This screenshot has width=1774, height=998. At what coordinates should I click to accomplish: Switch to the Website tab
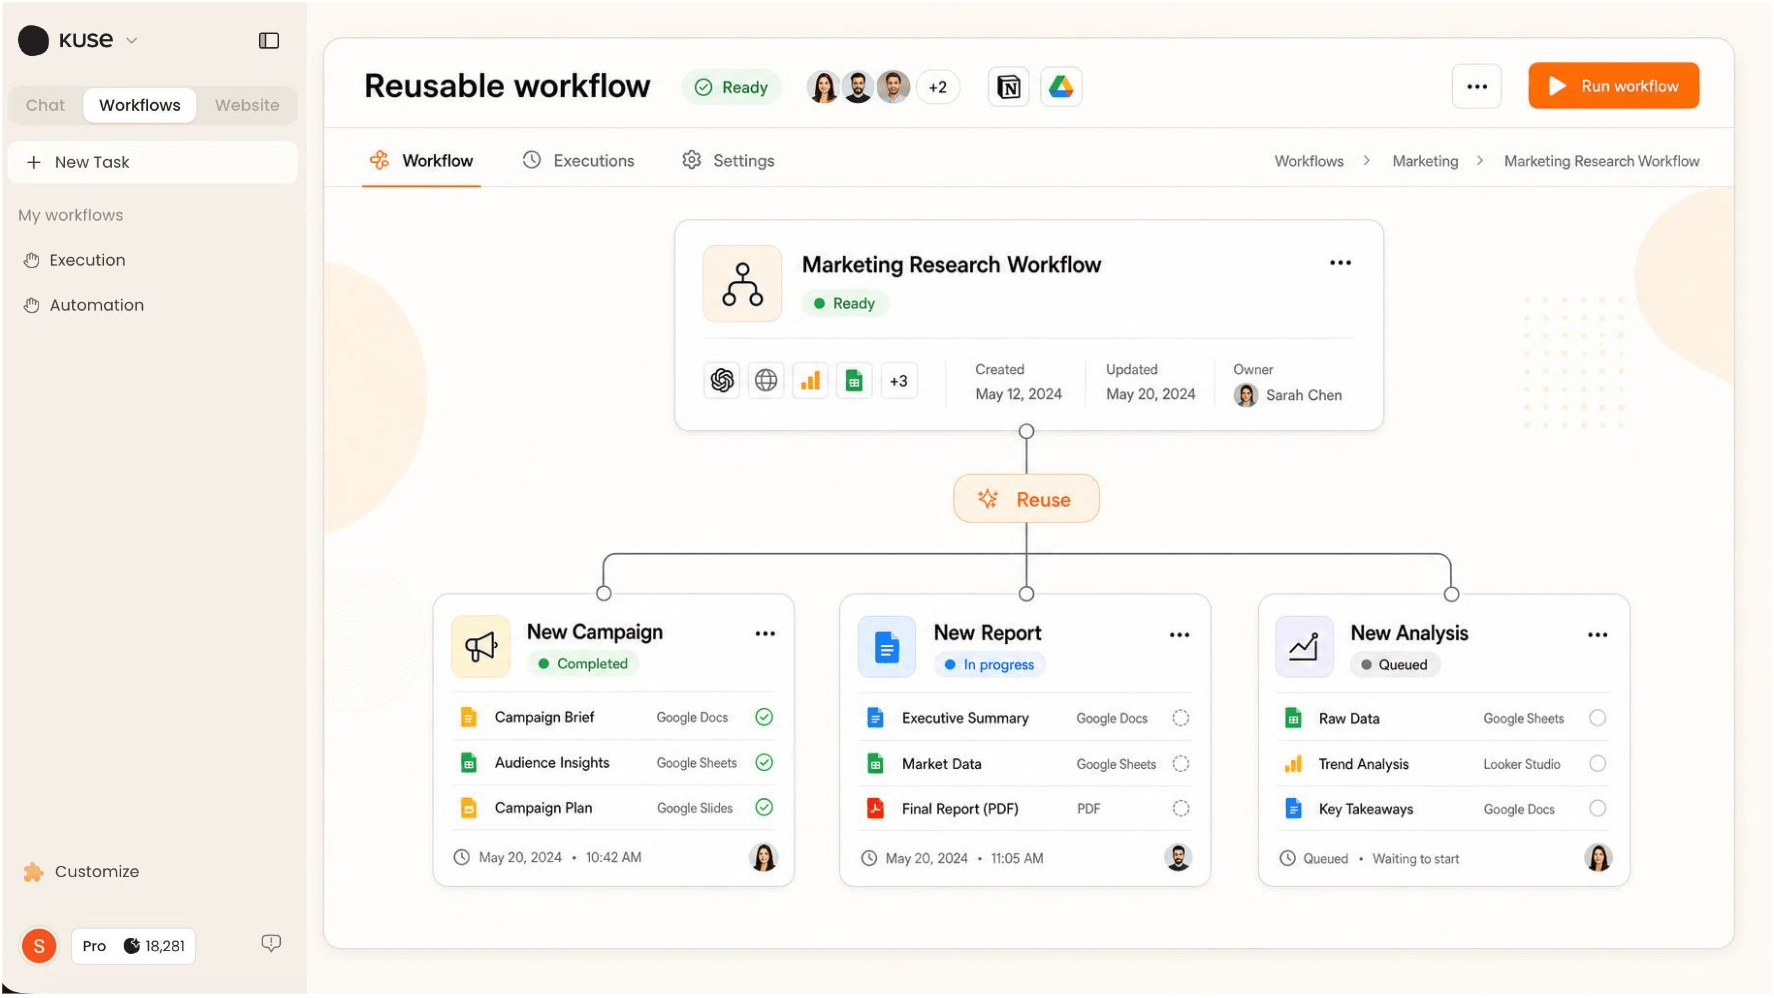pos(247,105)
